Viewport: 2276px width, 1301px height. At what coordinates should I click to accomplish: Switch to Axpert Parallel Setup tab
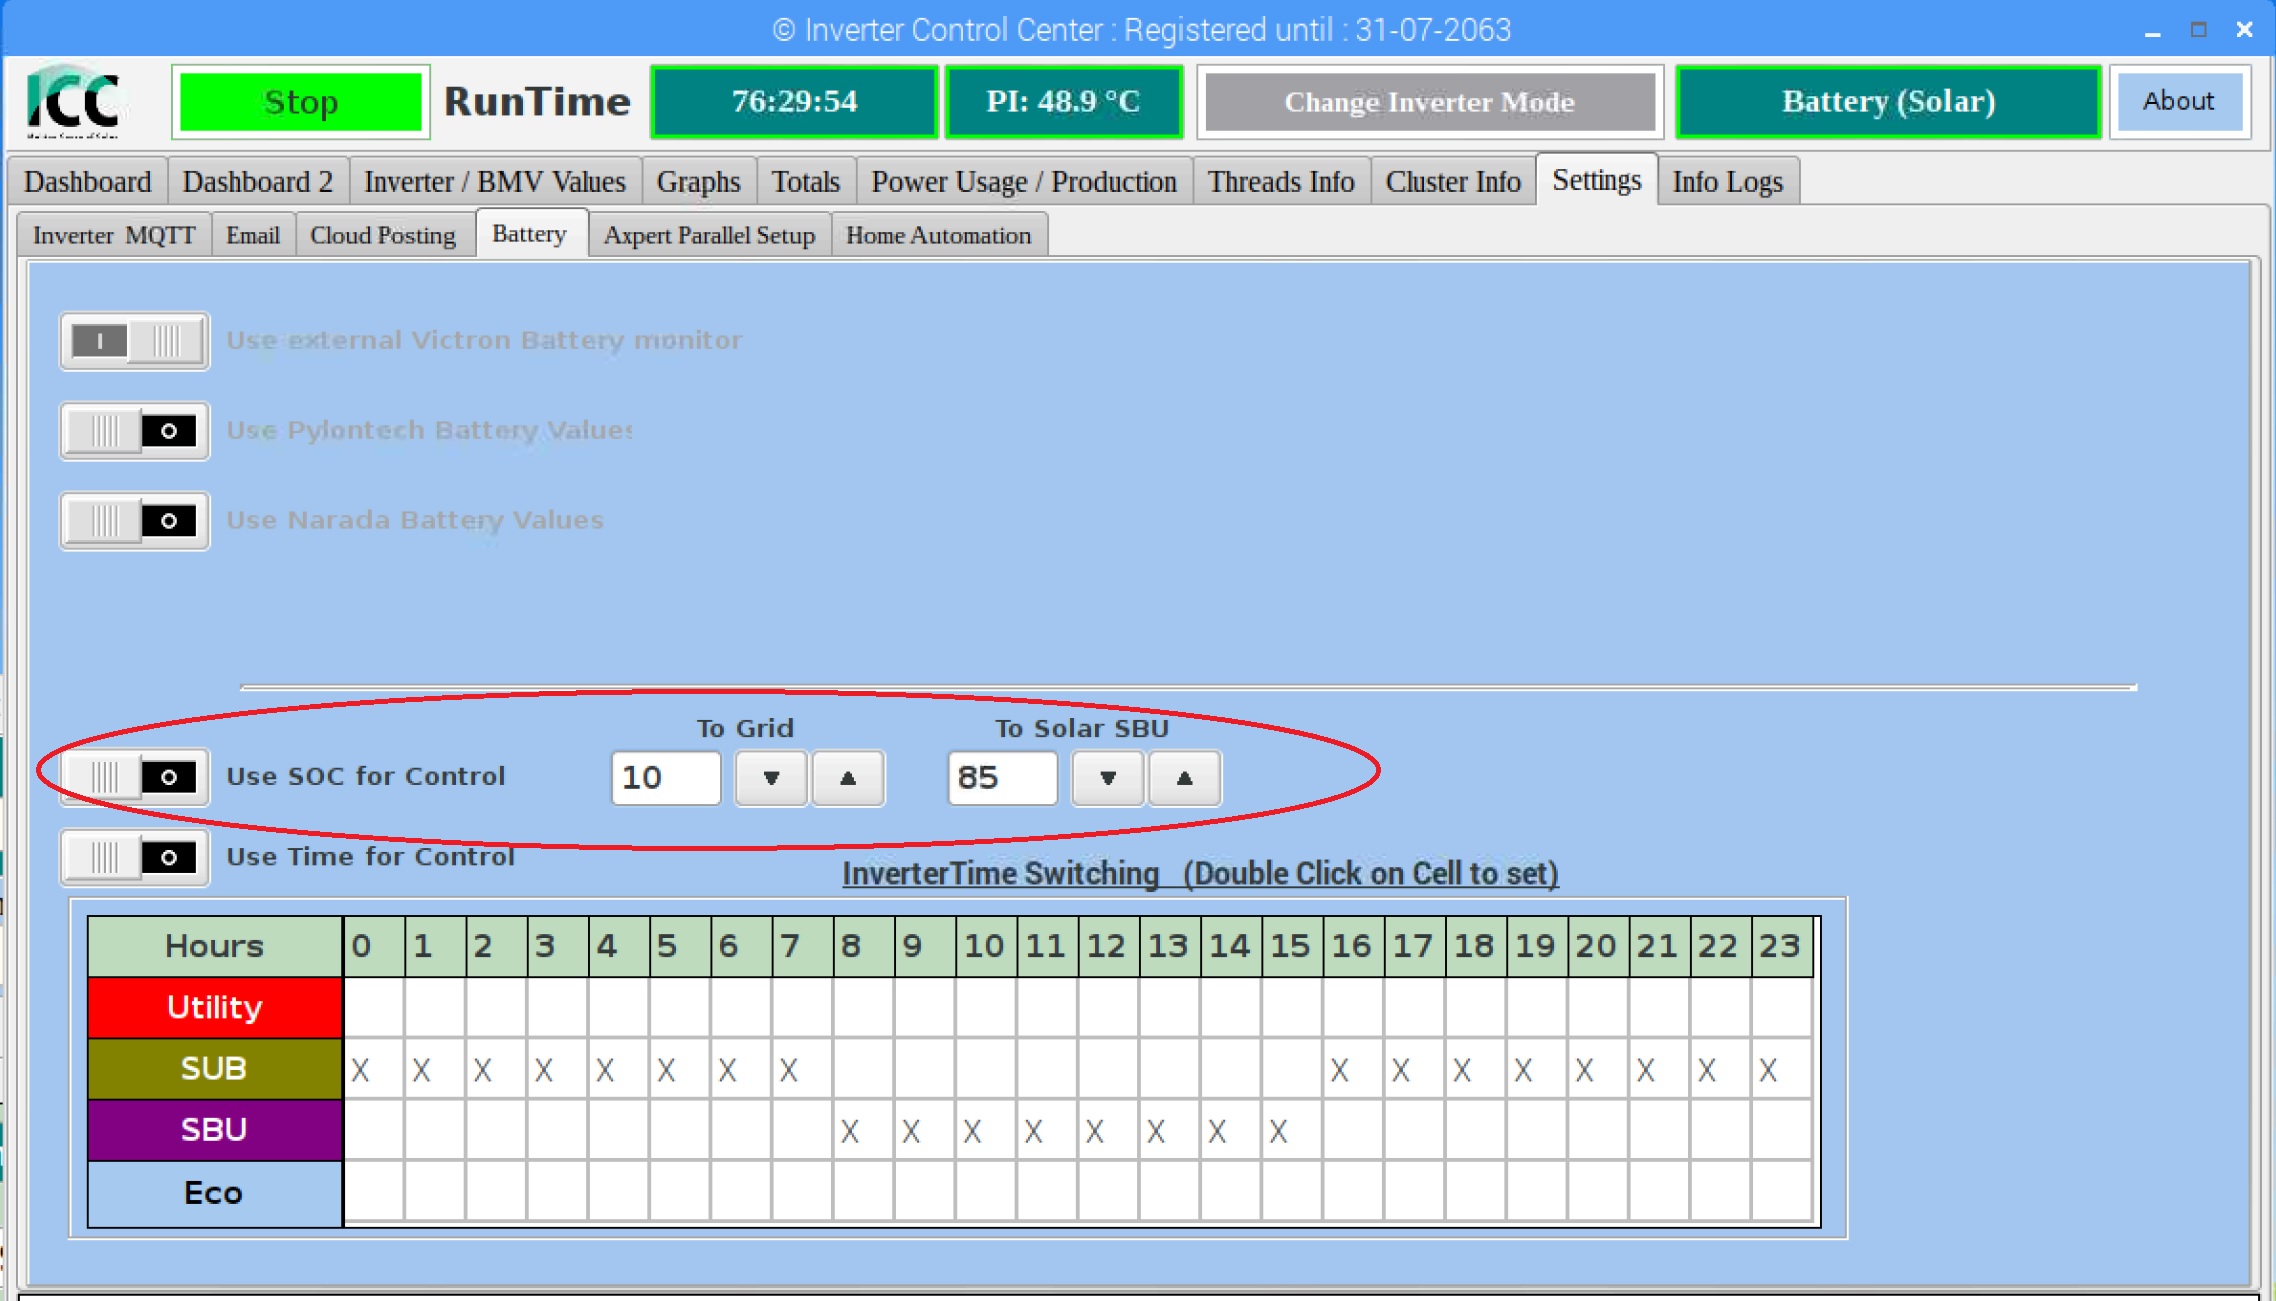pyautogui.click(x=709, y=236)
